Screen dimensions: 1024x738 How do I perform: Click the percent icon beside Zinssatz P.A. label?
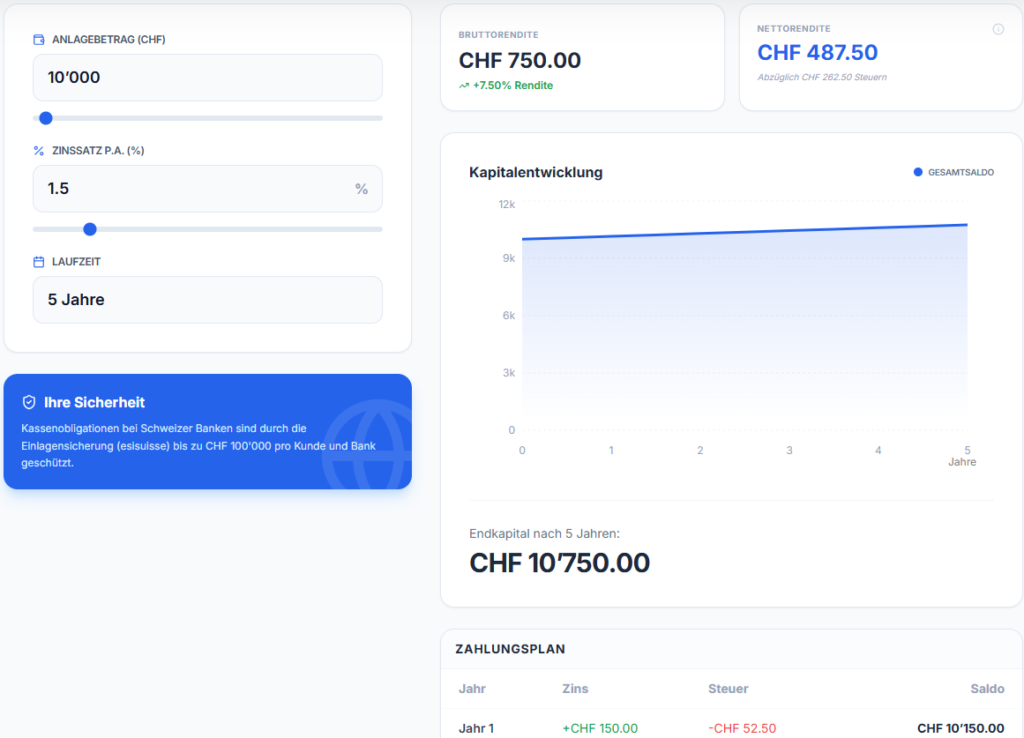pos(39,151)
